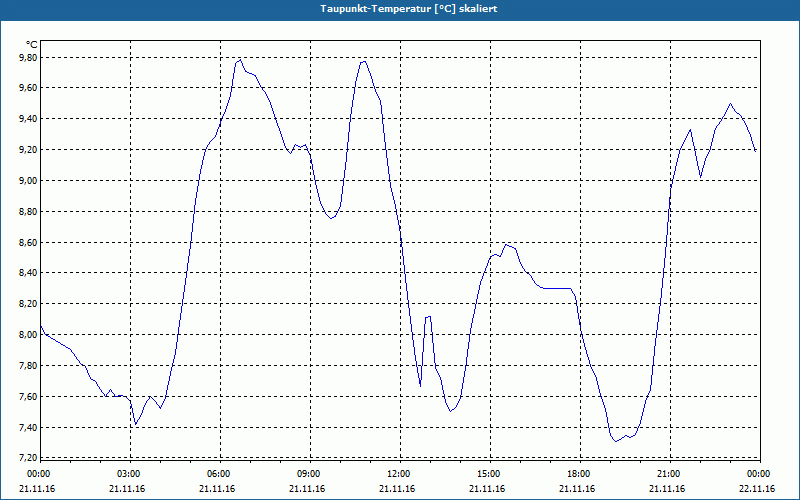Pick the y-axis value "7,60"

pyautogui.click(x=28, y=396)
